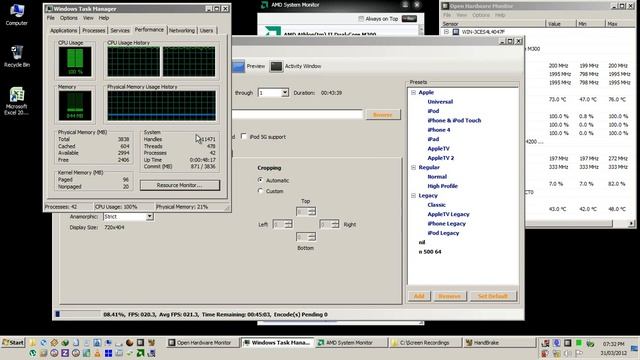This screenshot has width=640, height=360.
Task: Click the Bottom cropping stepper
Action: 306,237
